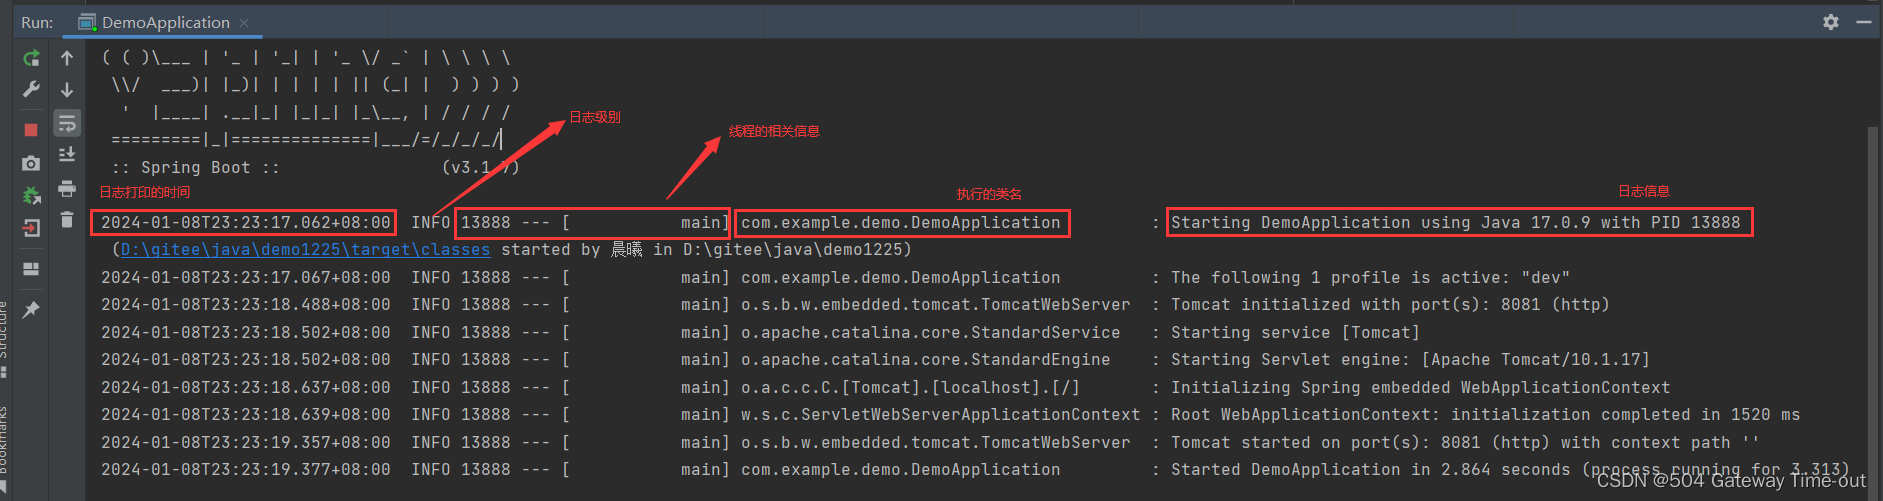Click ':: Spring Boot ::' banner text
Image resolution: width=1883 pixels, height=501 pixels.
tap(195, 167)
